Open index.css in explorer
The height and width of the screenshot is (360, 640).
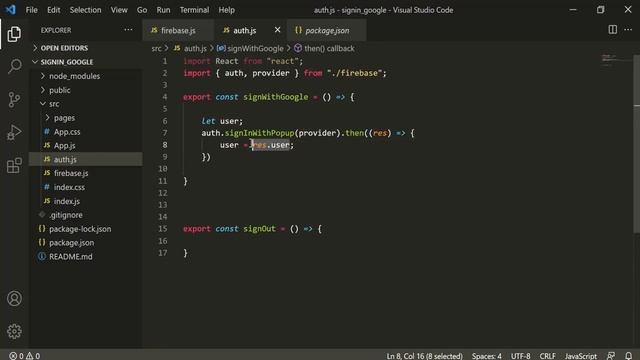86,187
